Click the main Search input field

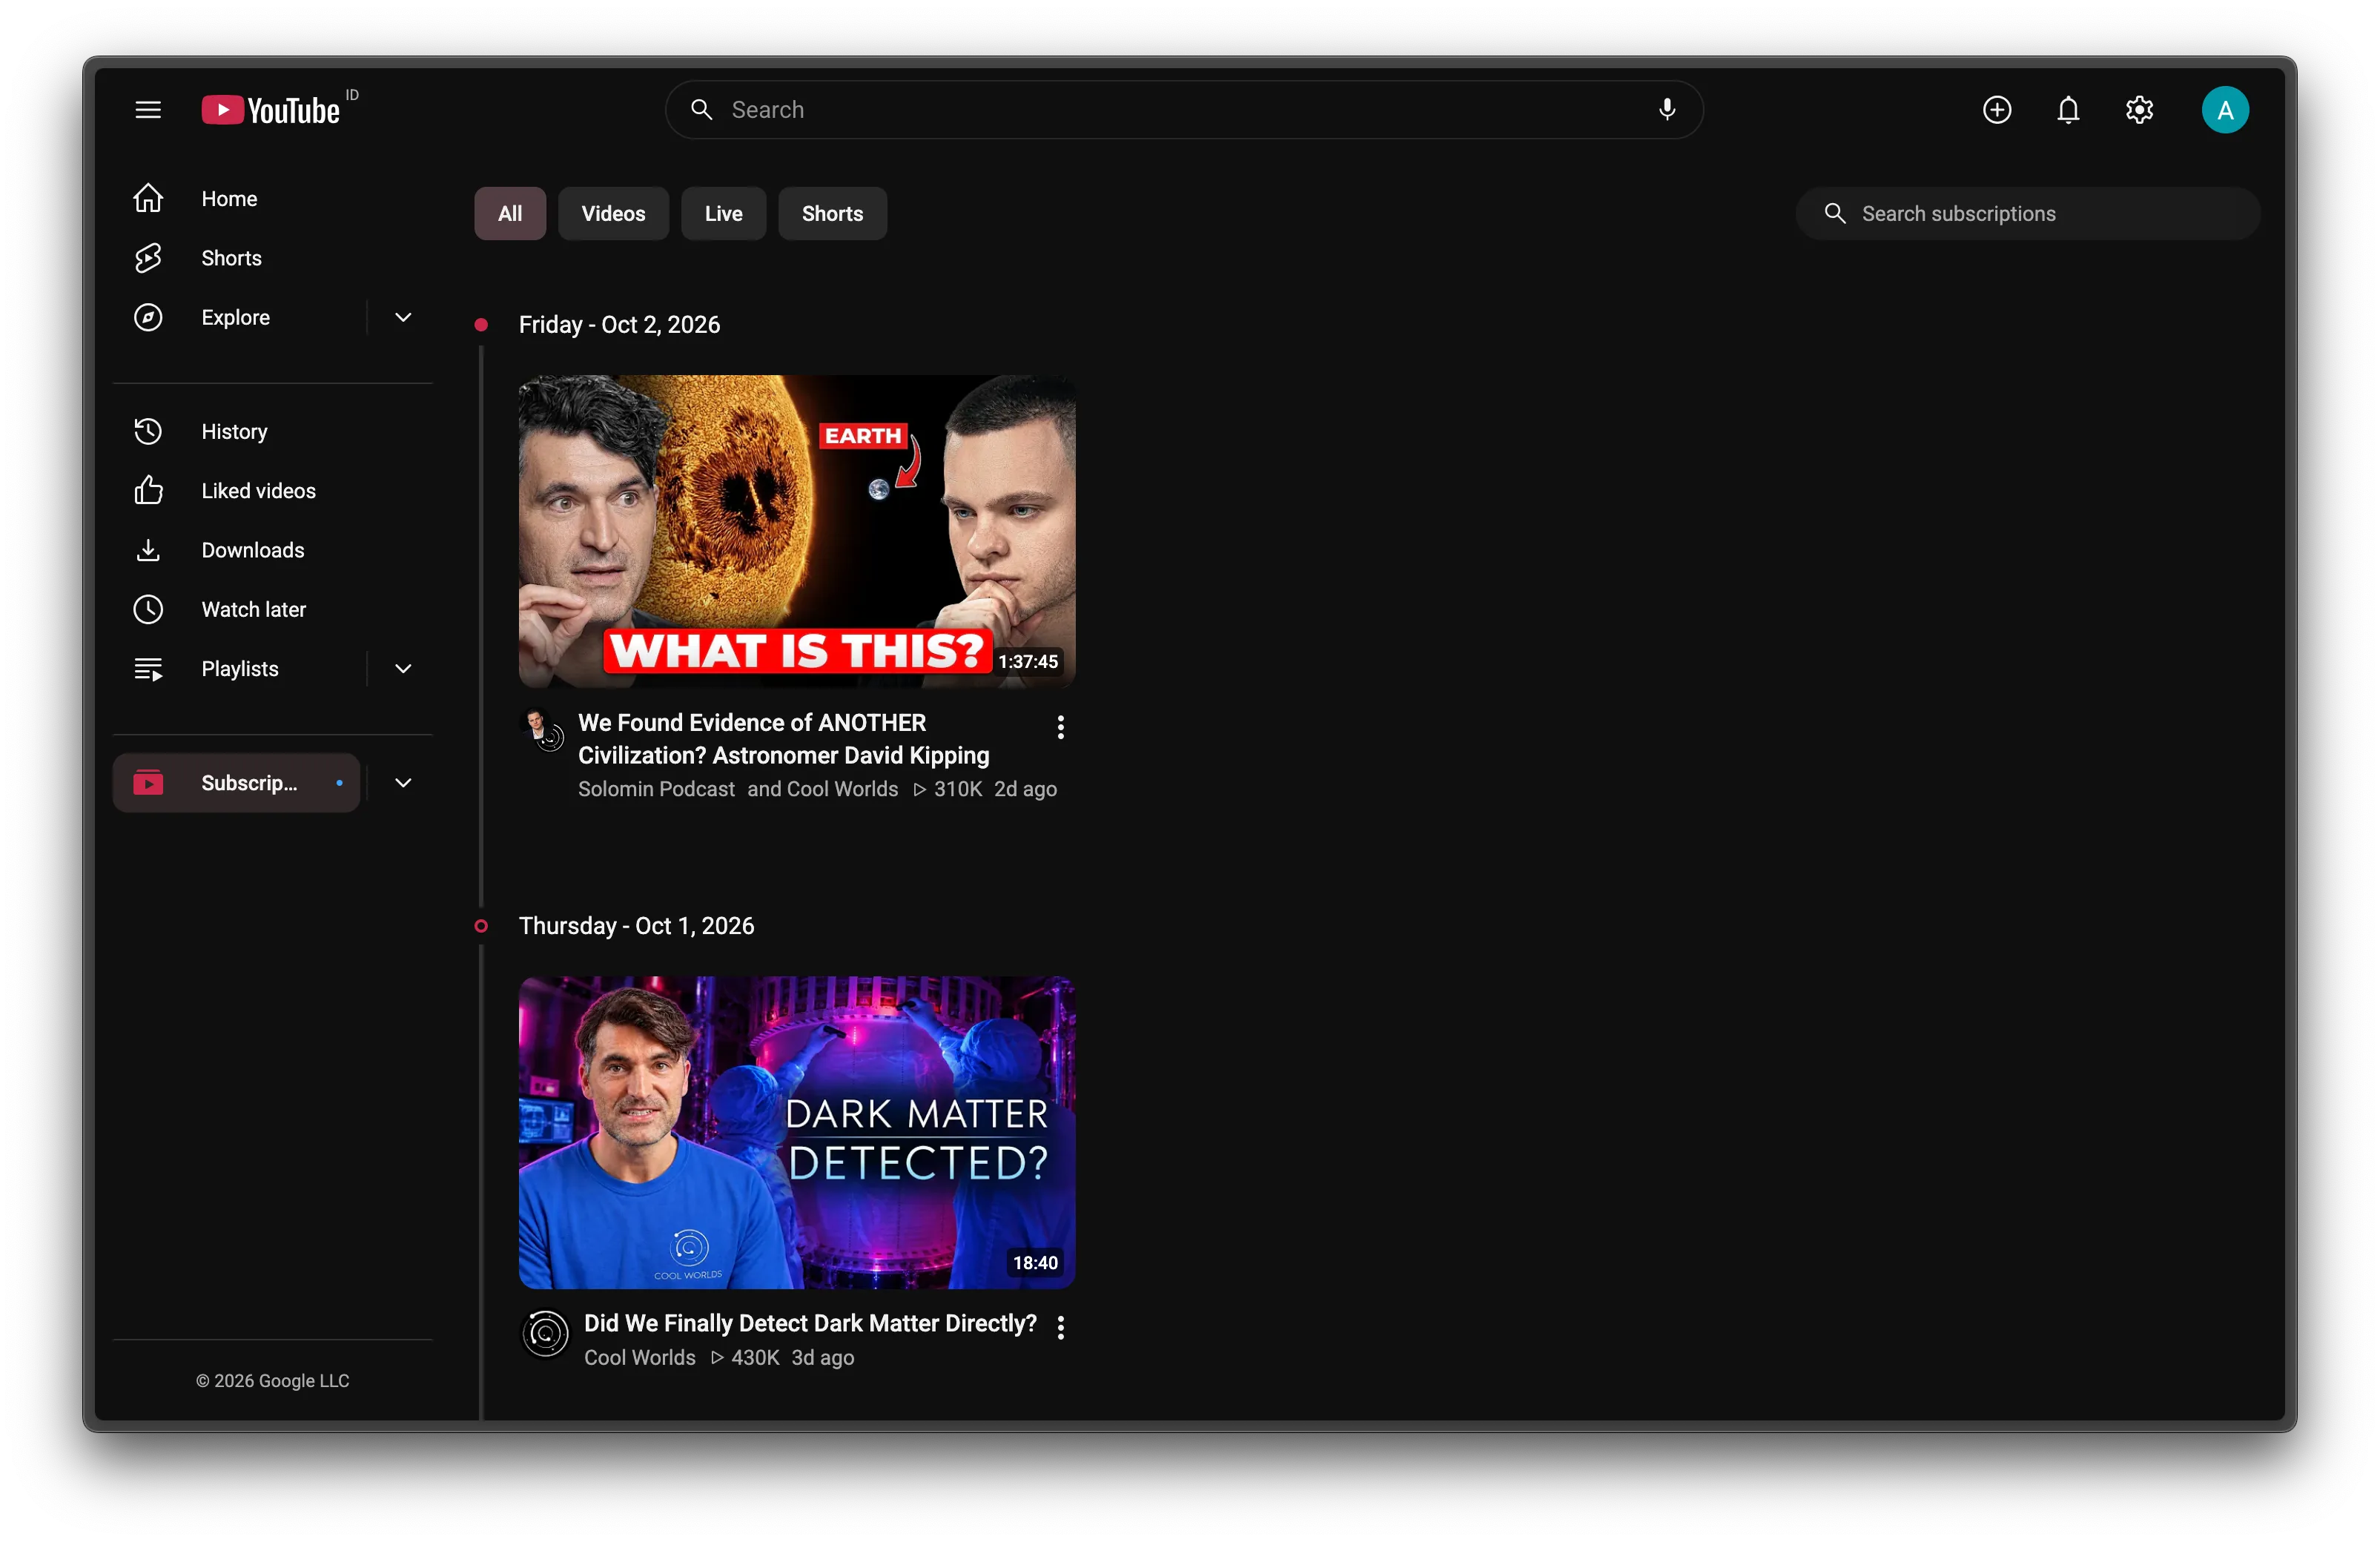pyautogui.click(x=1184, y=110)
